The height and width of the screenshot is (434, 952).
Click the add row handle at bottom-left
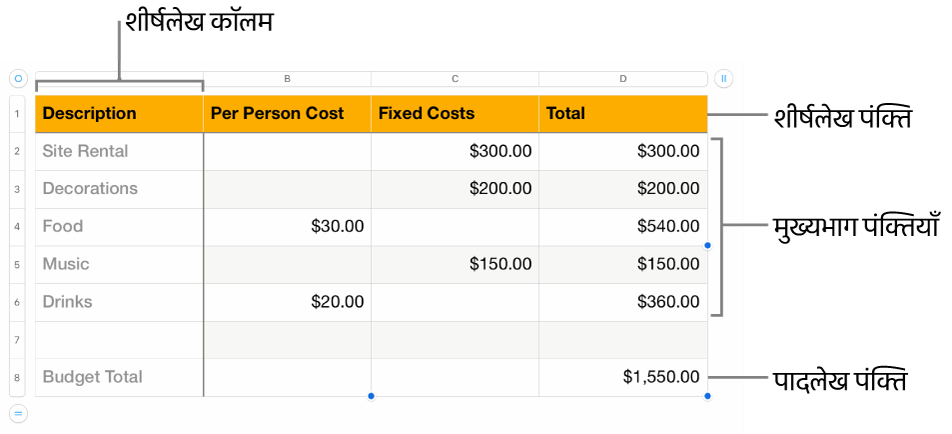click(18, 413)
